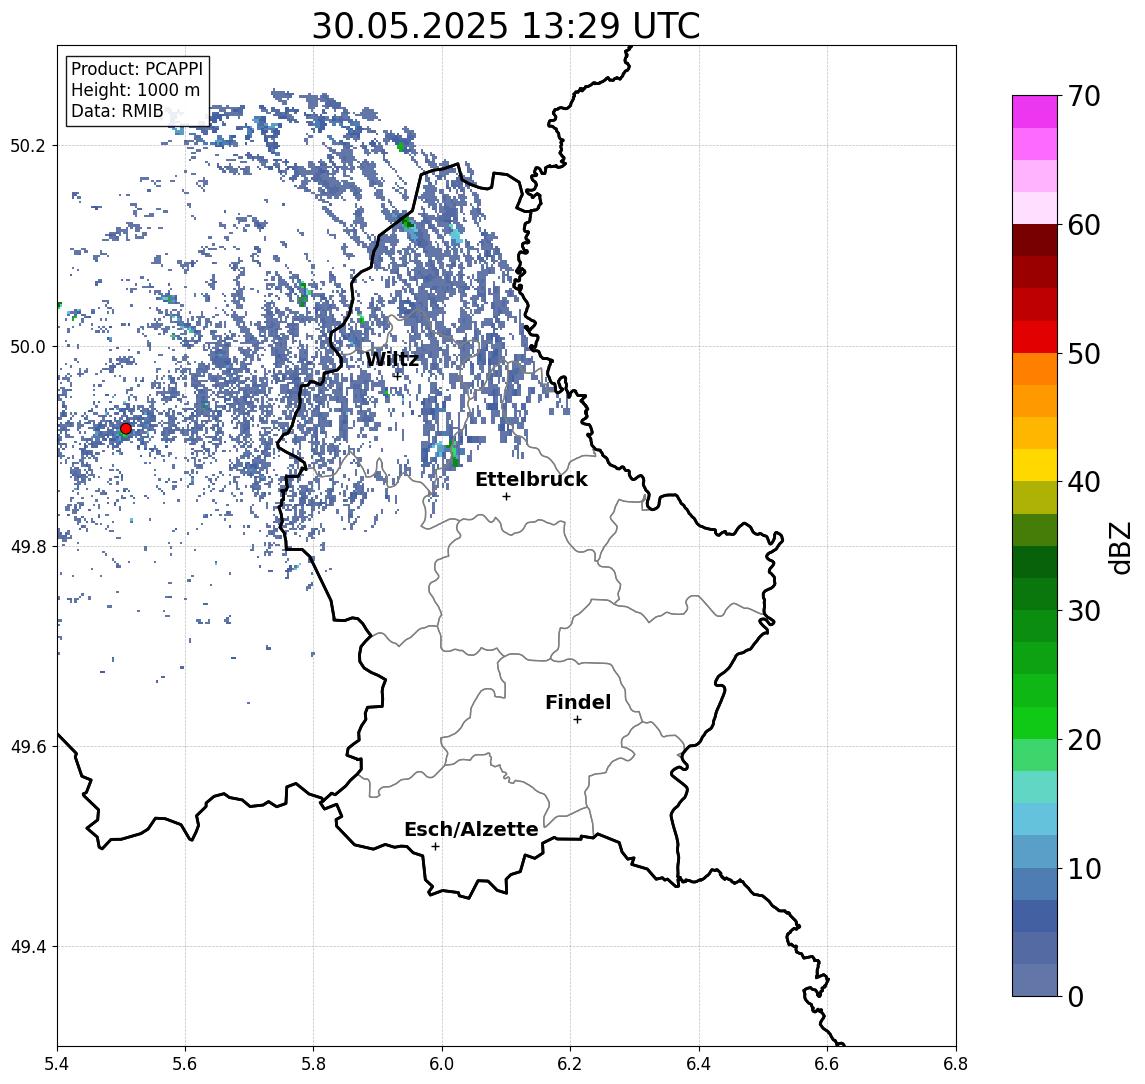The width and height of the screenshot is (1145, 1084).
Task: Click the colorbar tick label 50
Action: 1084,354
